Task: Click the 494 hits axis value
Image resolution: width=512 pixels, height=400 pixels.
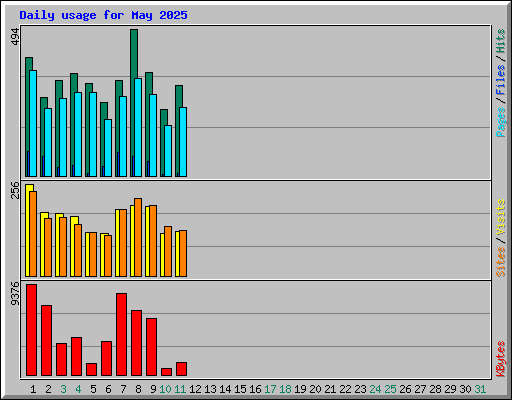Action: tap(15, 37)
